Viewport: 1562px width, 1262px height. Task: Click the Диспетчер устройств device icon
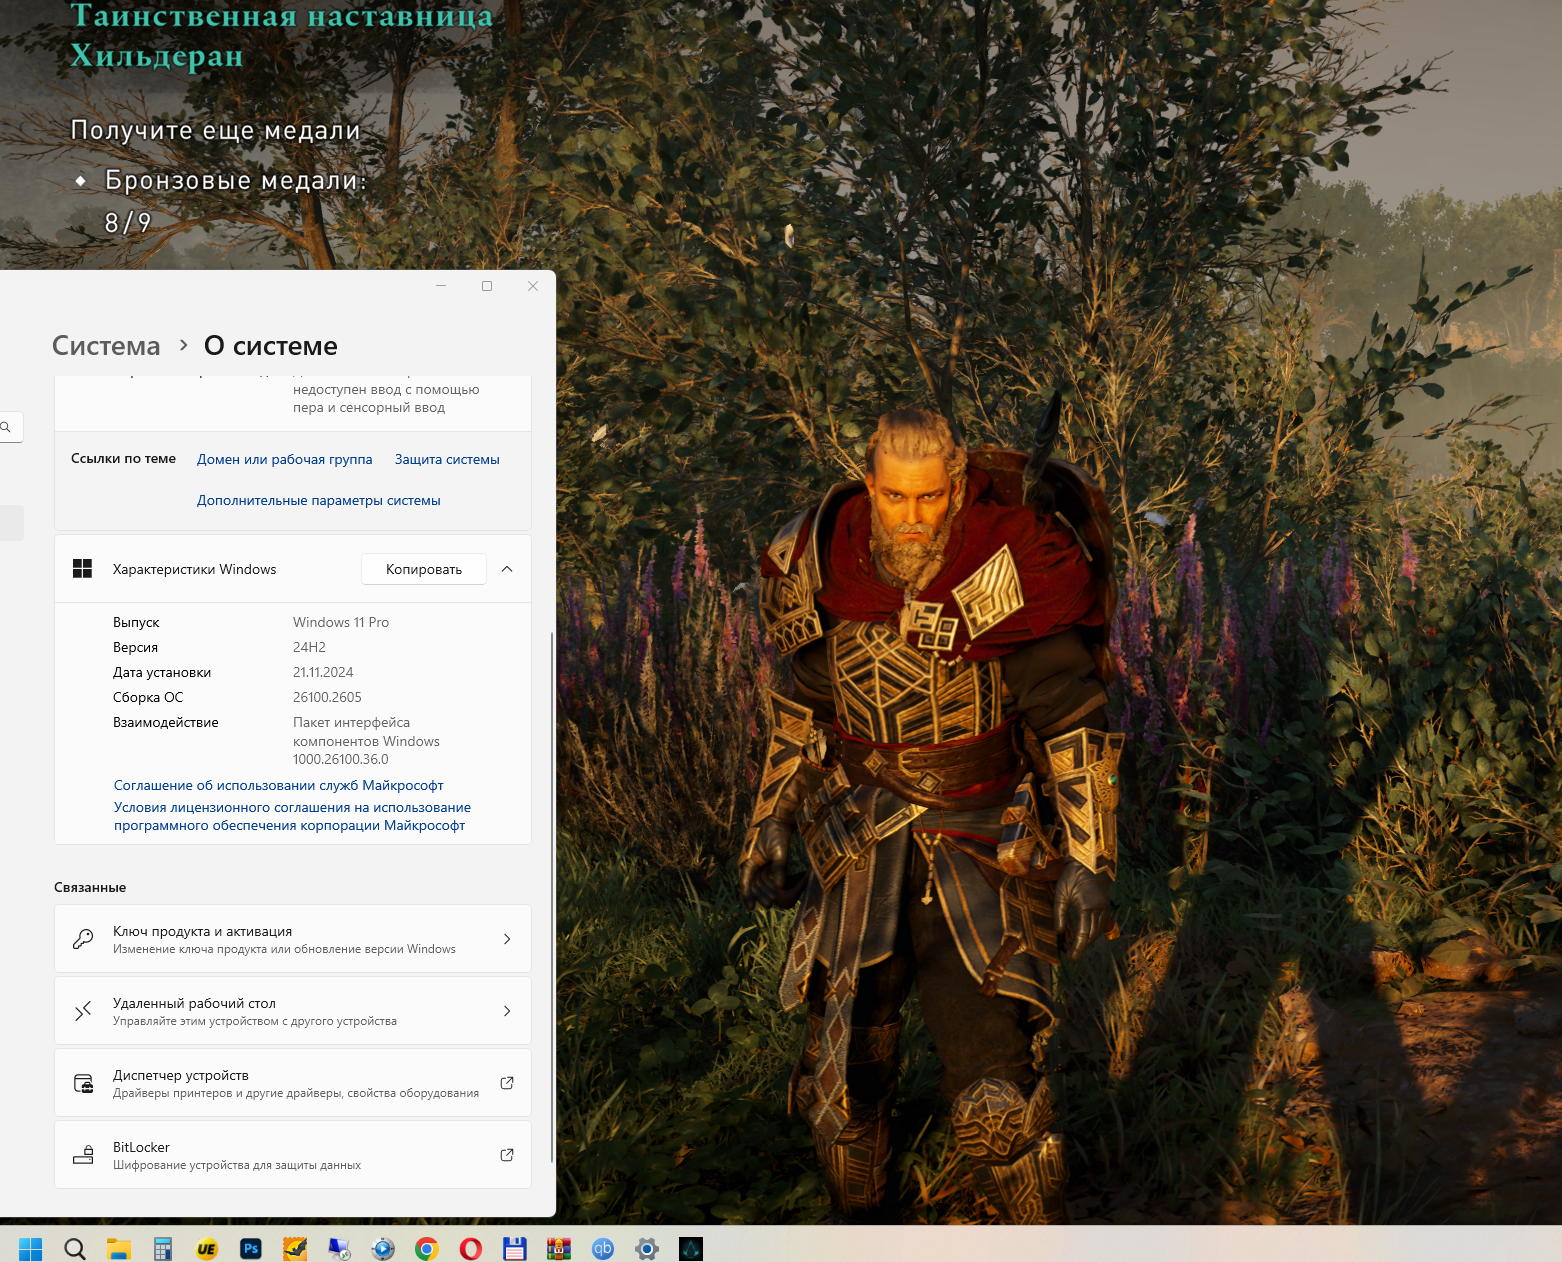(x=83, y=1083)
